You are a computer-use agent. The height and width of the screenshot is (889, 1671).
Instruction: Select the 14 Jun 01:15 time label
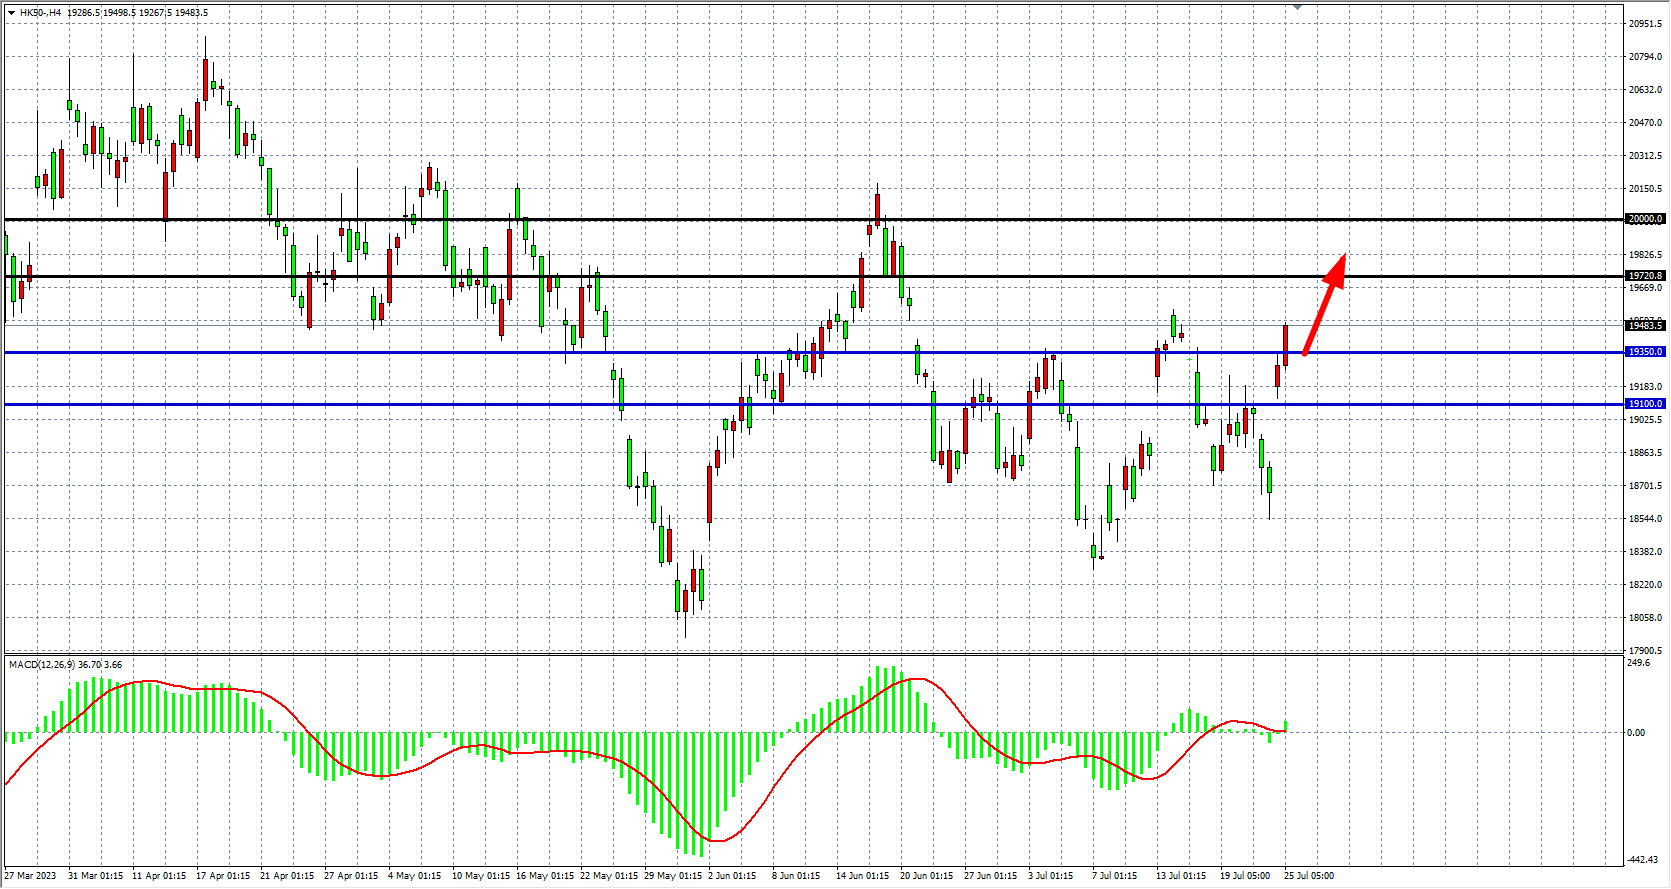(x=862, y=876)
